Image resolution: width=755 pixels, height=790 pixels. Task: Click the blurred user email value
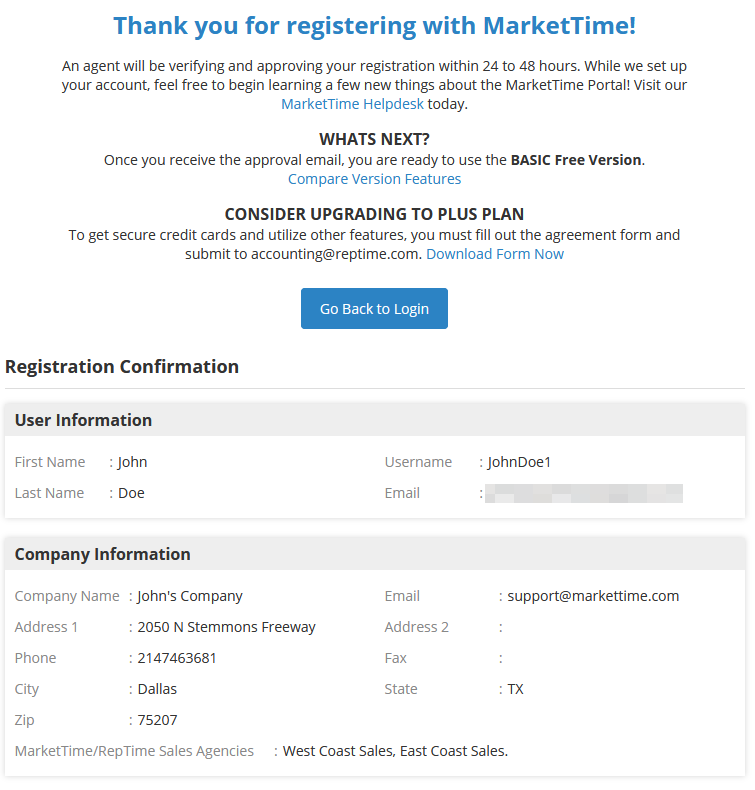584,493
